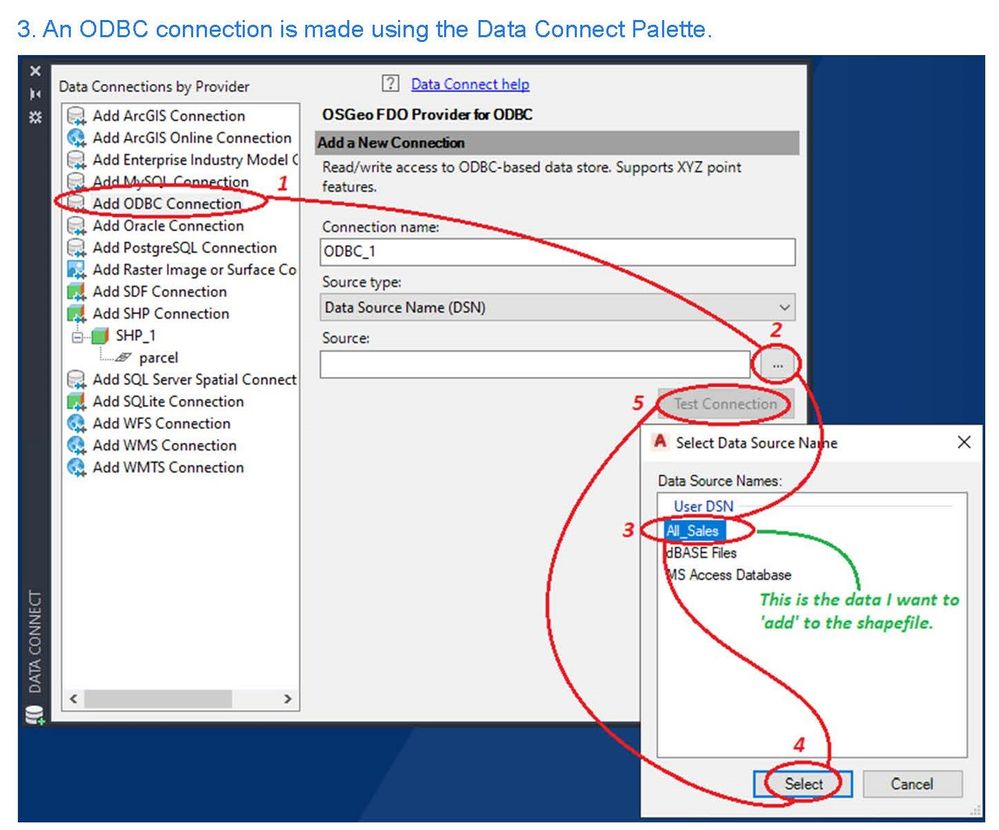Click the ArcGIS Connection database icon

(x=76, y=116)
